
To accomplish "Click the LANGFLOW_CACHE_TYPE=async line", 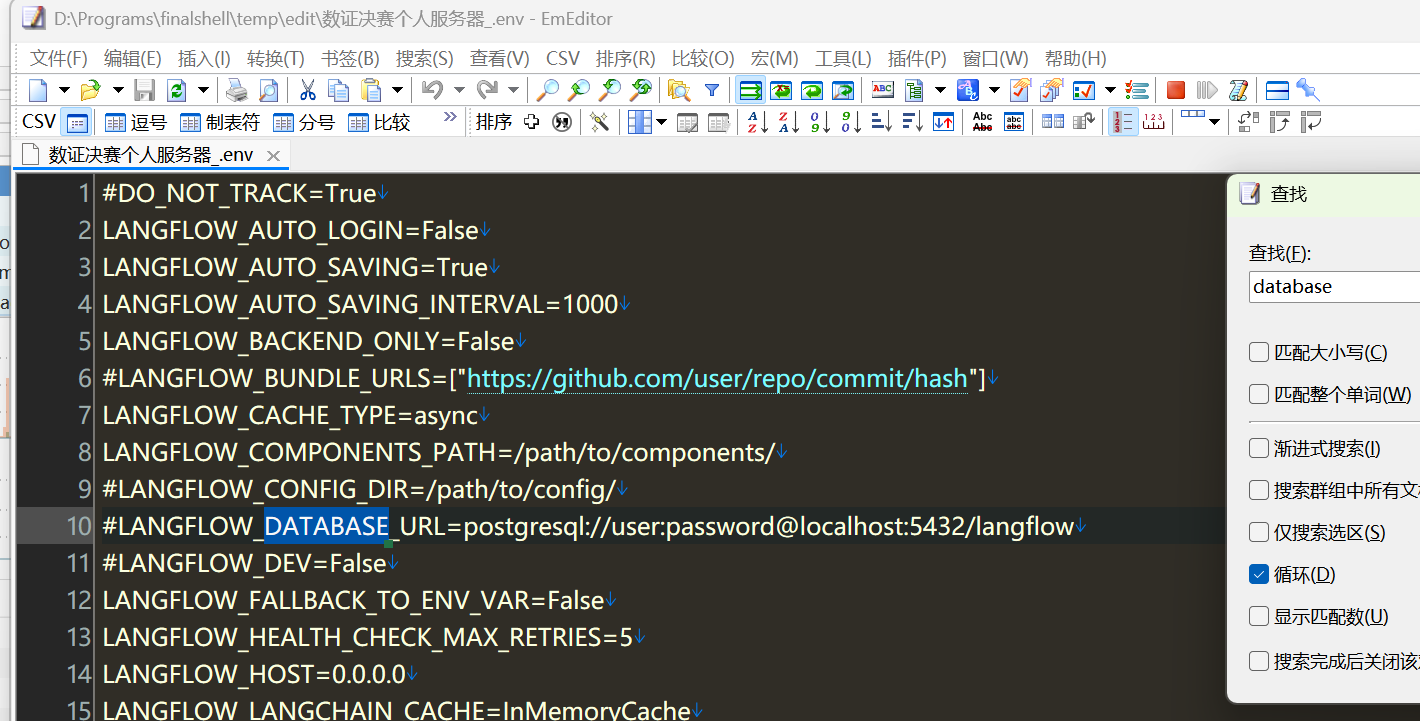I will tap(290, 415).
